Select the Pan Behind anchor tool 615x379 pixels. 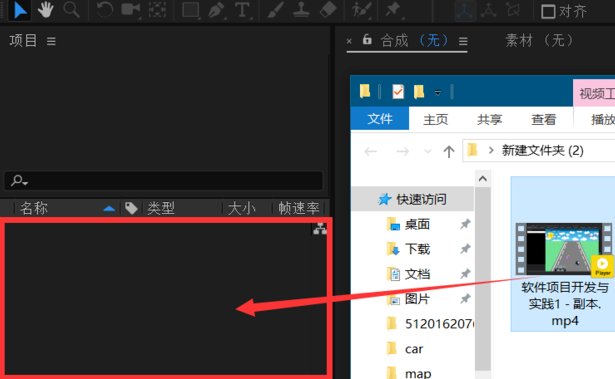pyautogui.click(x=157, y=10)
